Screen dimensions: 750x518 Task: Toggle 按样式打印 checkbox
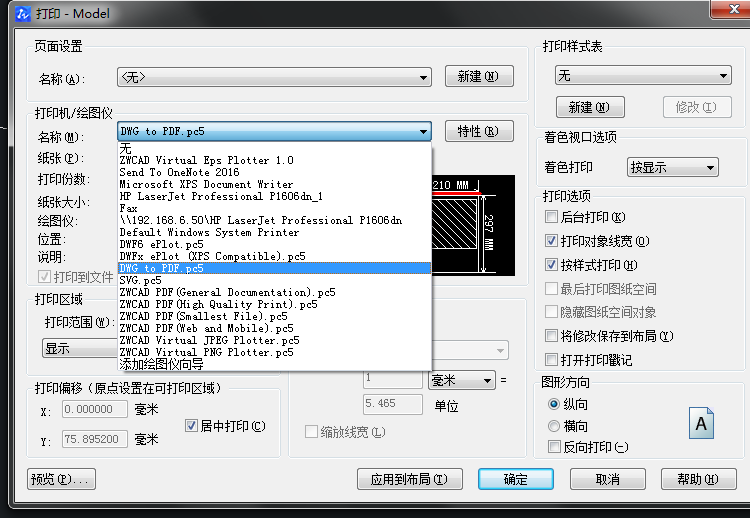point(551,265)
